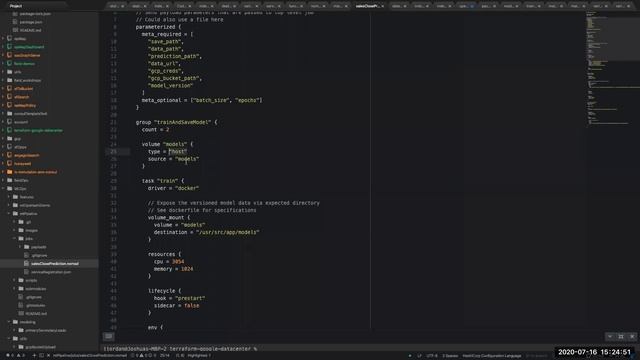Change the 2 Spaces indentation setting

point(450,356)
